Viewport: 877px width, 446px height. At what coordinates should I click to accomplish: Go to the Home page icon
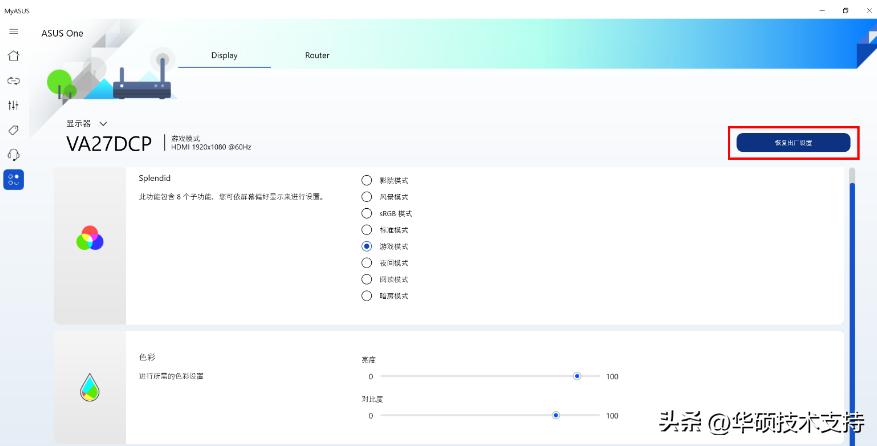(13, 55)
